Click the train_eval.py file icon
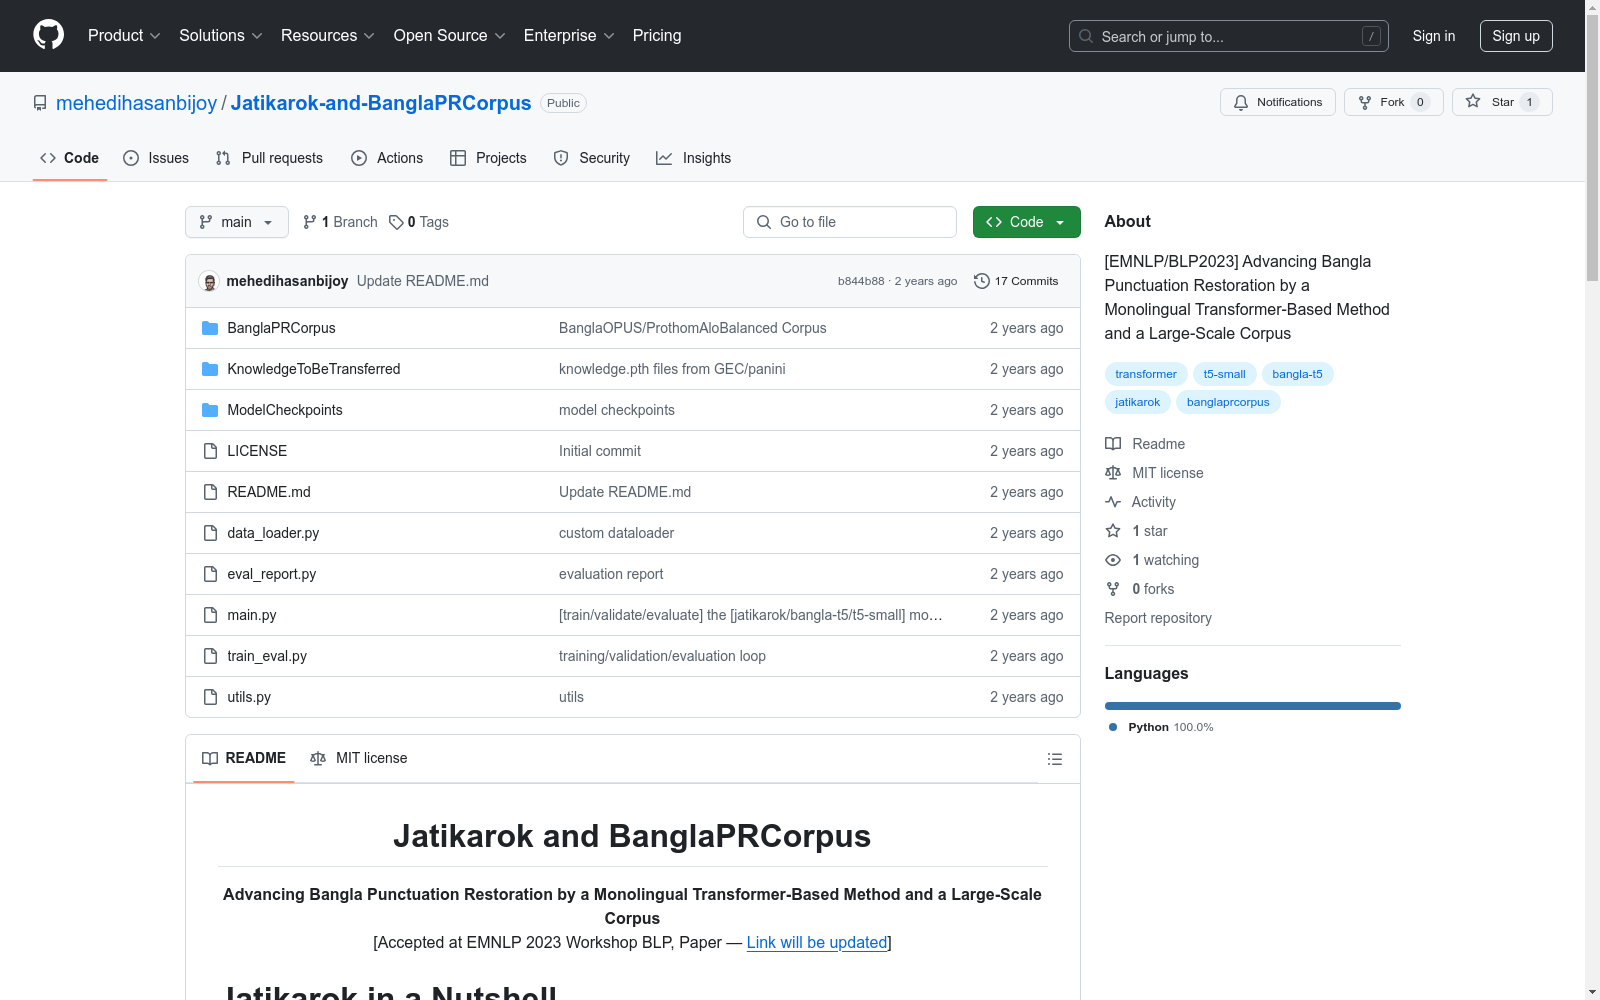 [x=210, y=656]
